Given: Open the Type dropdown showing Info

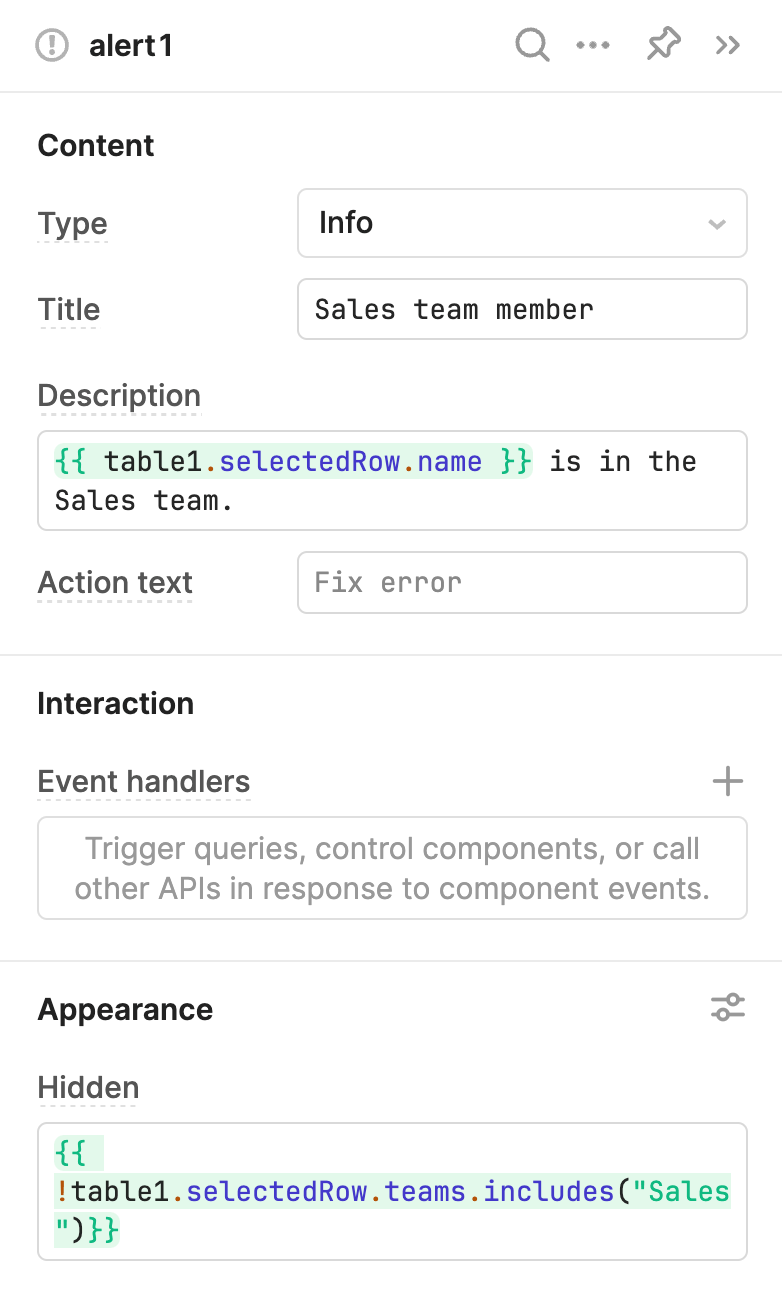Looking at the screenshot, I should coord(522,223).
